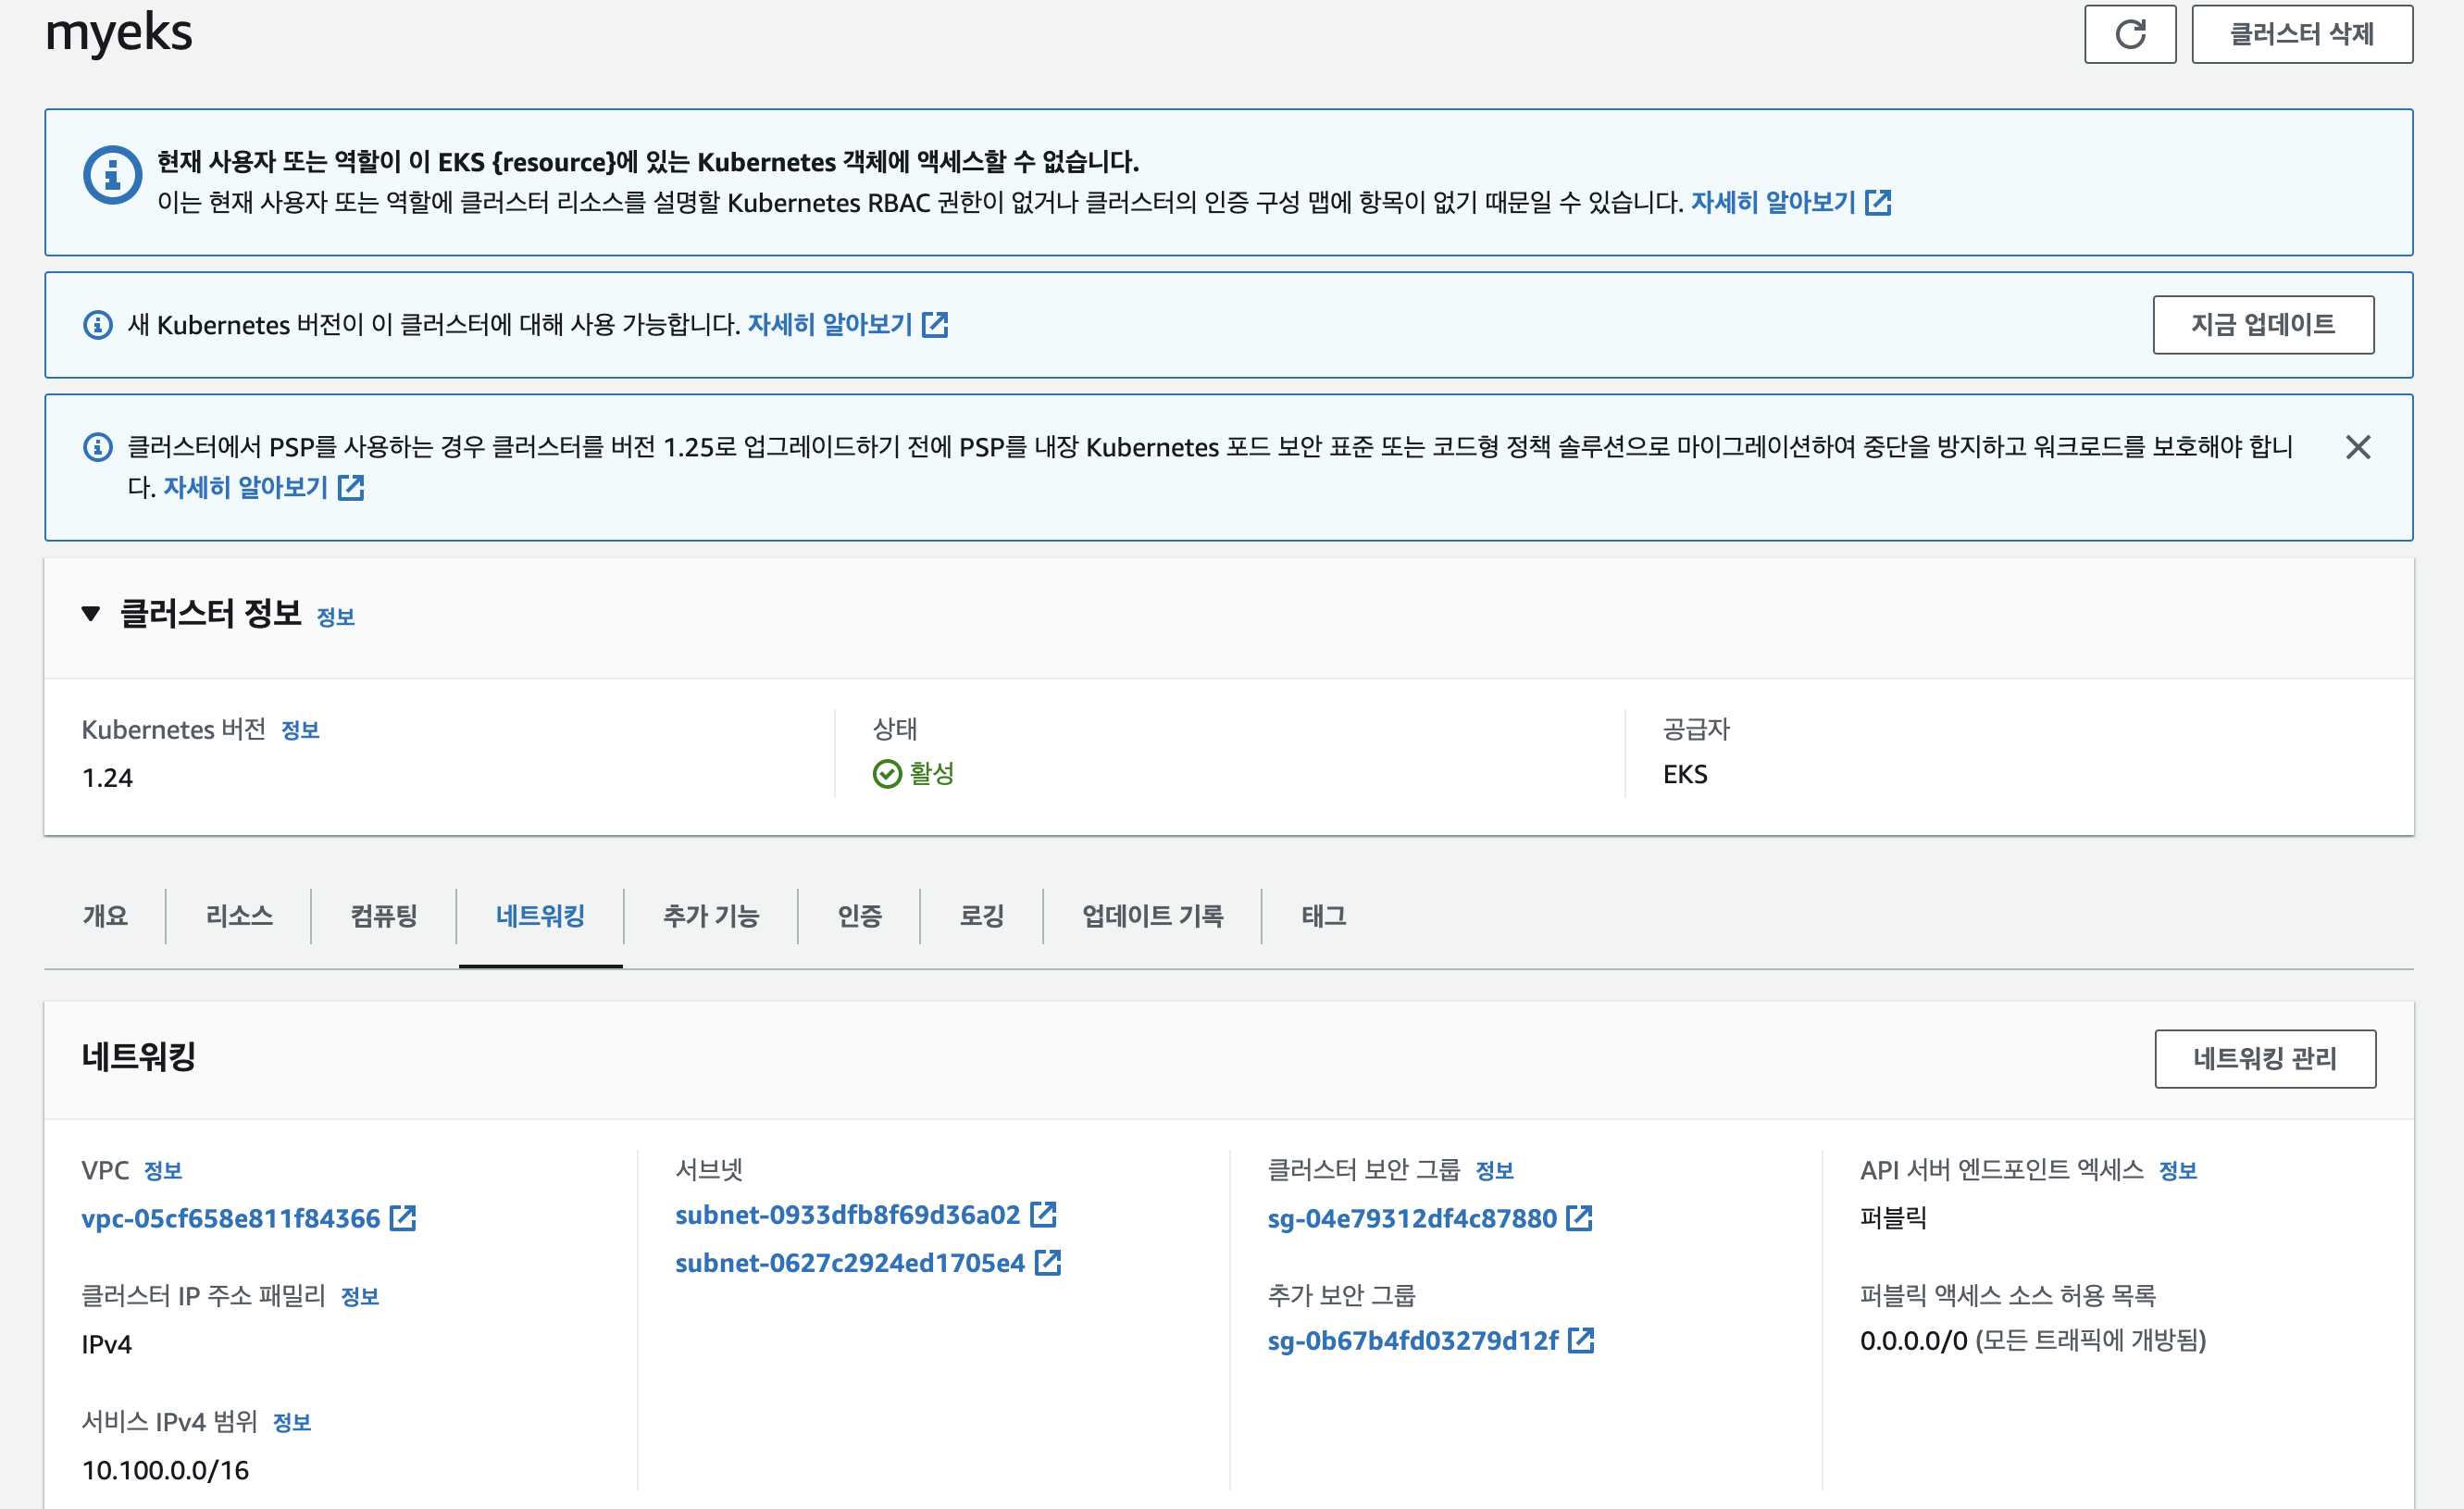The image size is (2464, 1509).
Task: Collapse the 클러스터 정보 section
Action: pyautogui.click(x=91, y=613)
